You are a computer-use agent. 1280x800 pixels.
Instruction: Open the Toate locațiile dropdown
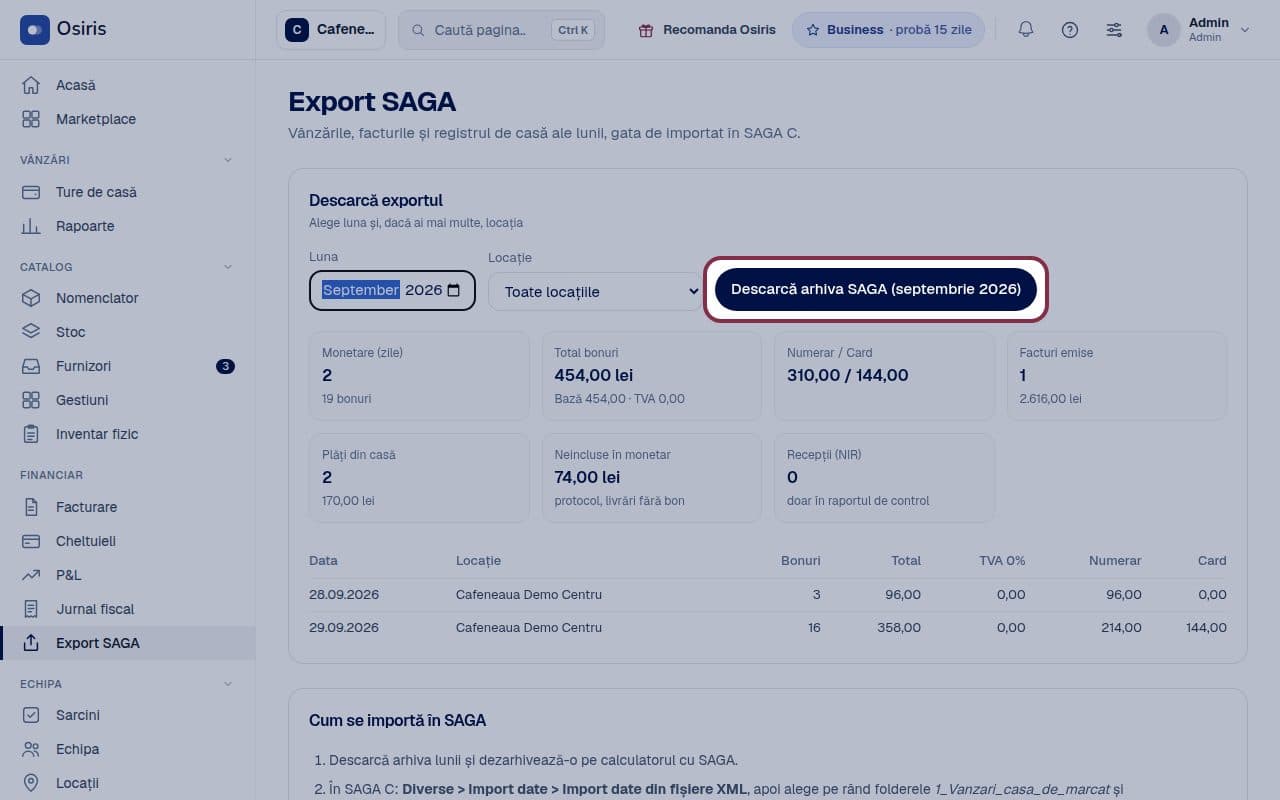click(596, 291)
